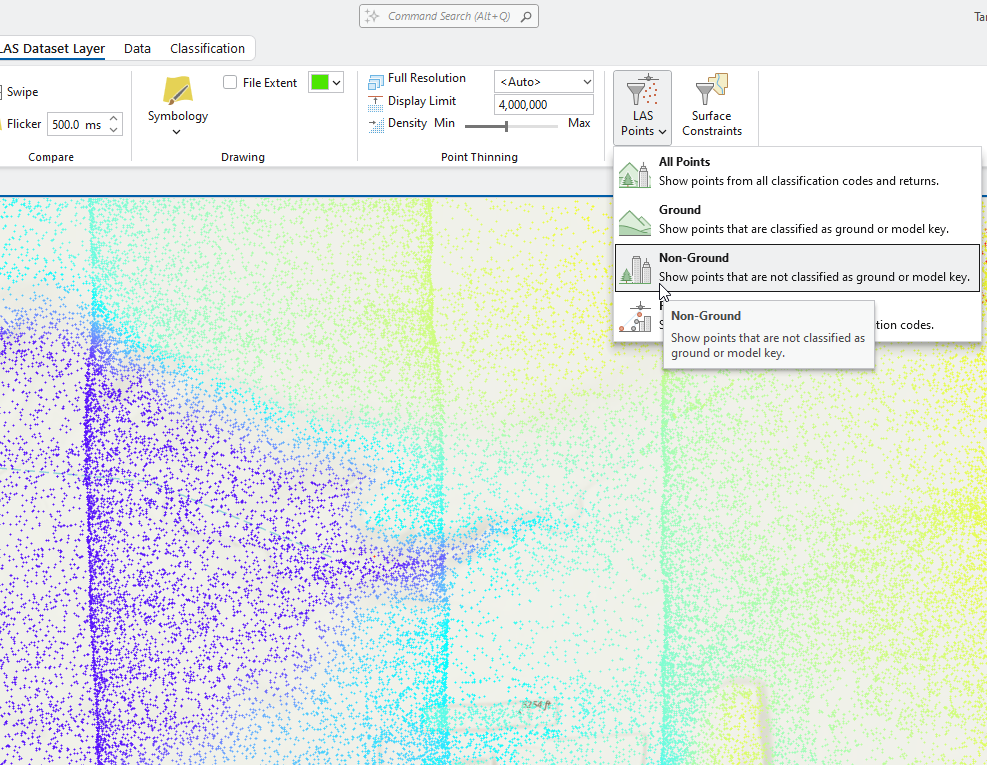The height and width of the screenshot is (765, 987).
Task: Click the Command Search box
Action: (x=449, y=16)
